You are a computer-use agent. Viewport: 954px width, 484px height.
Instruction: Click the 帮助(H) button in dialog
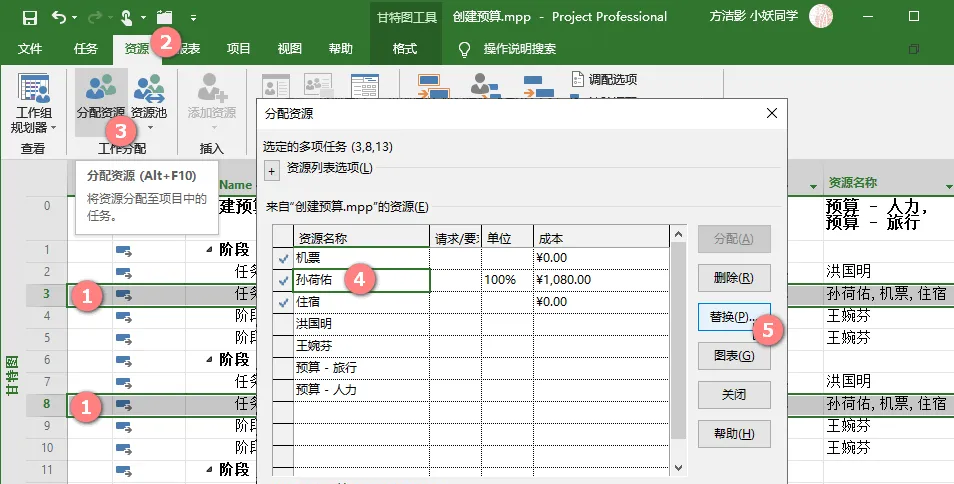[x=734, y=434]
